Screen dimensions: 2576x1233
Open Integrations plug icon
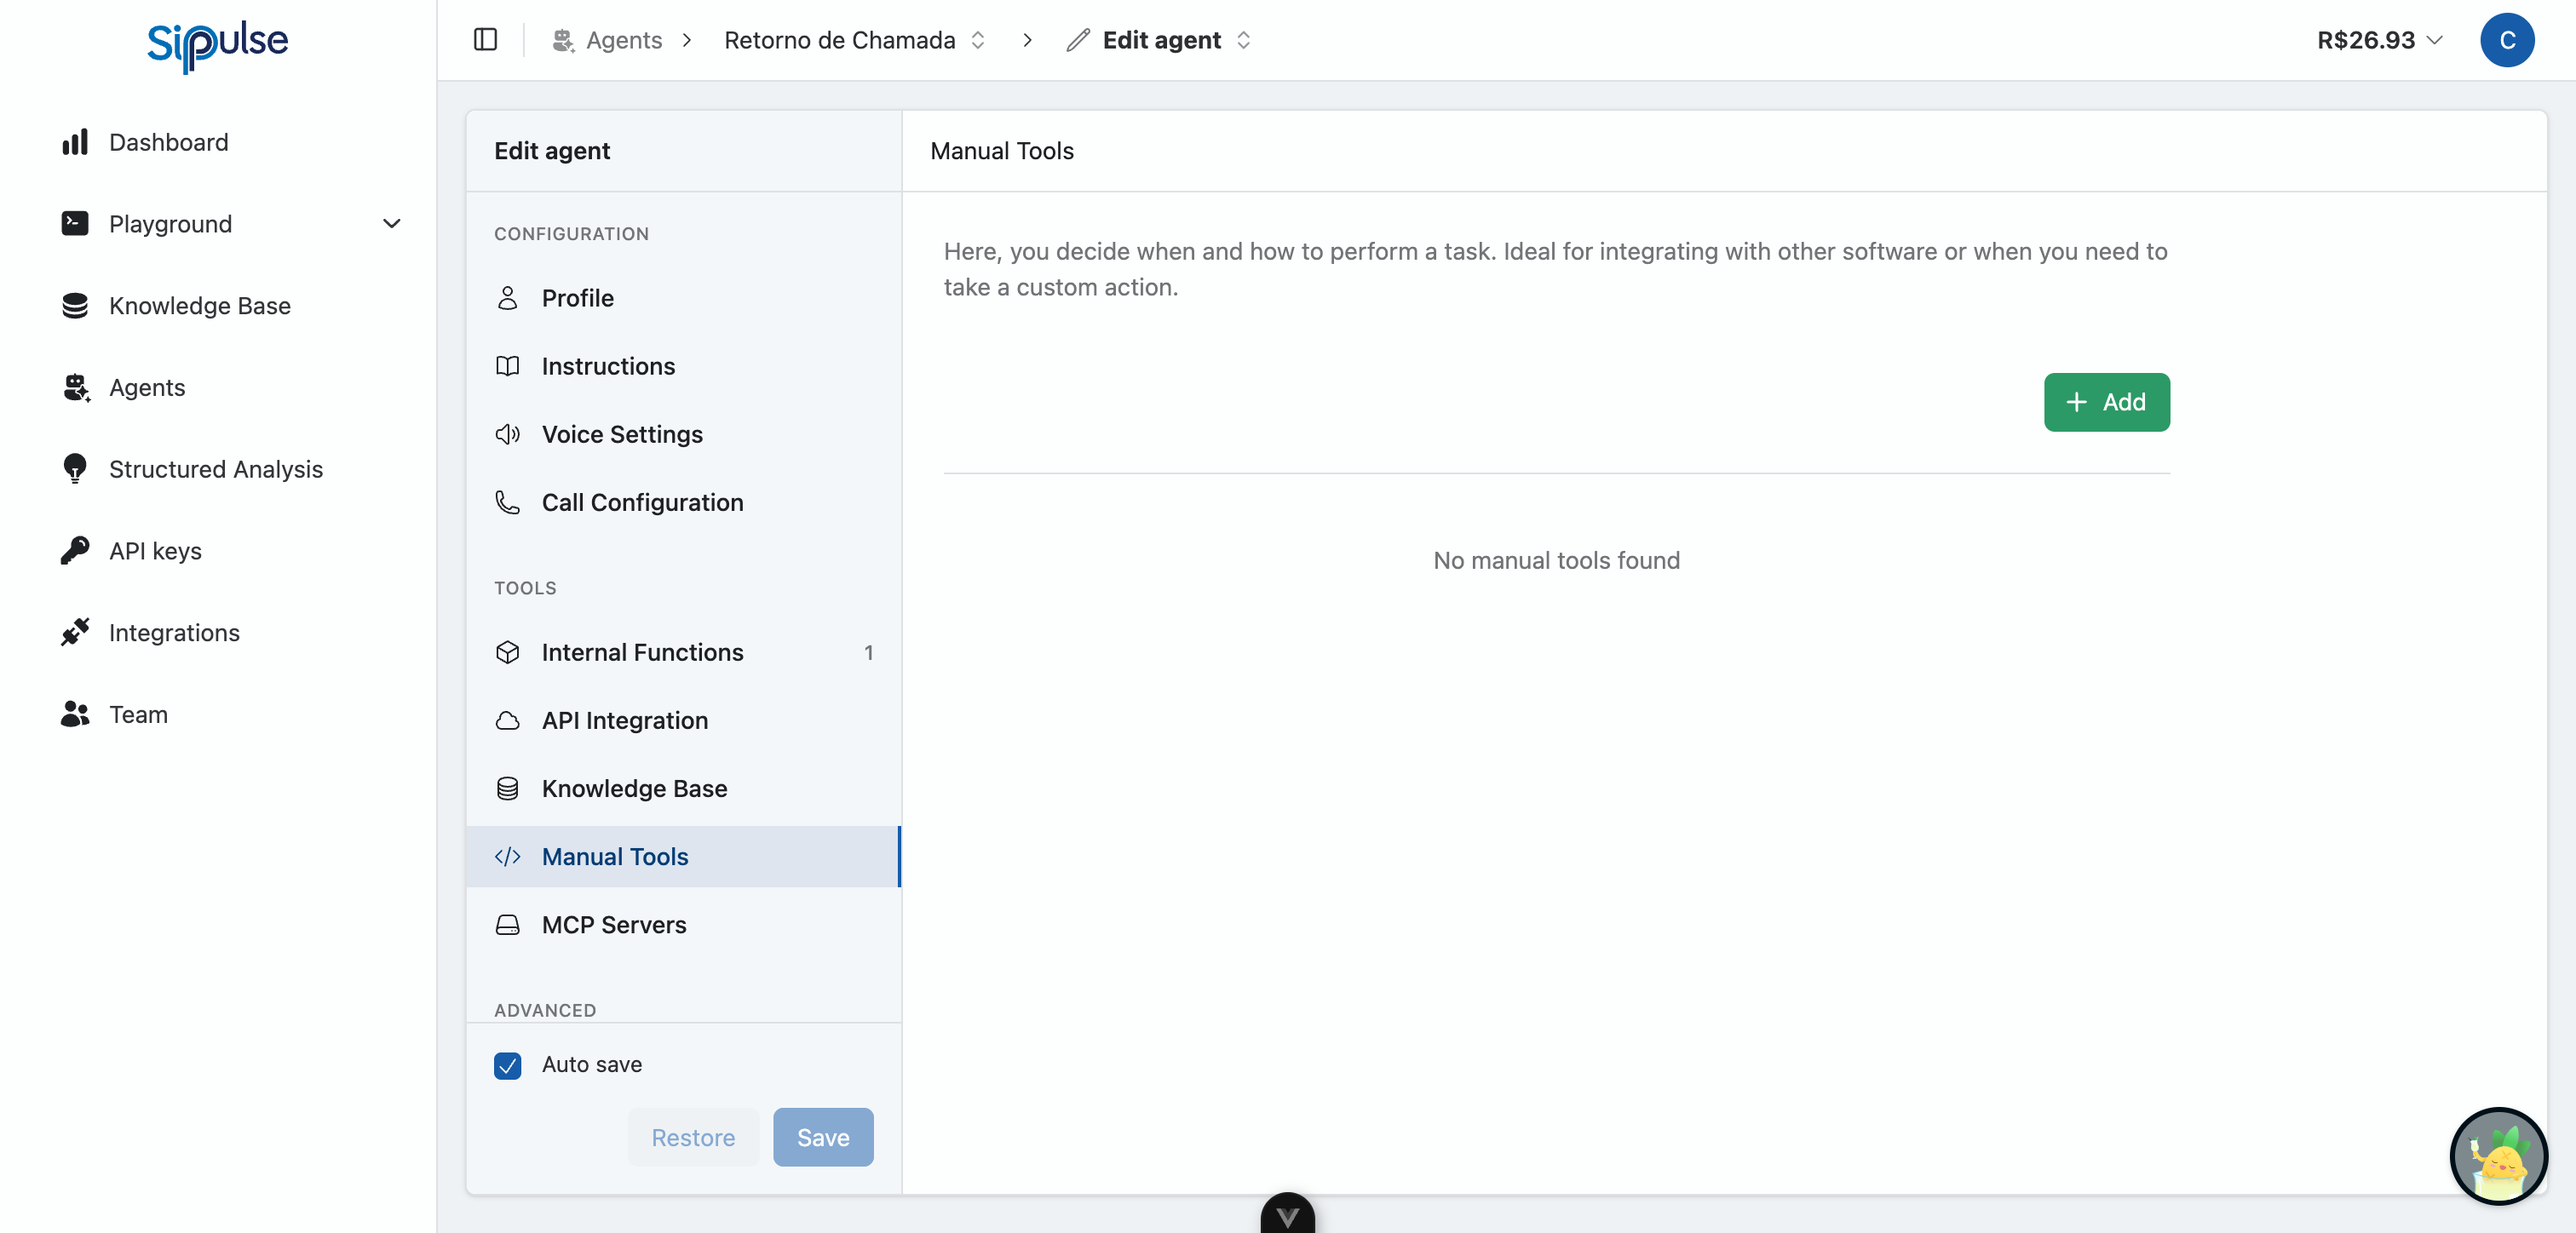(x=75, y=633)
